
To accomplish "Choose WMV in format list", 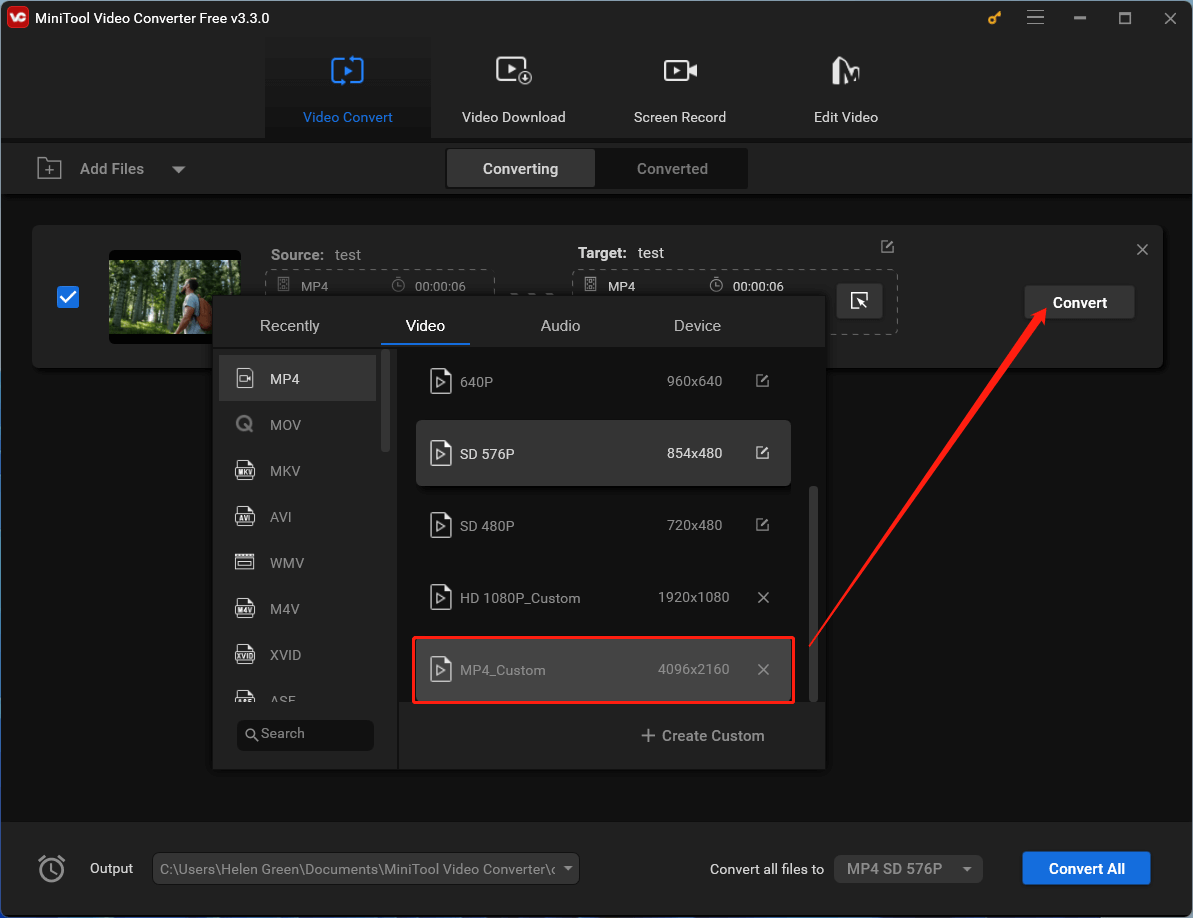I will pyautogui.click(x=297, y=563).
